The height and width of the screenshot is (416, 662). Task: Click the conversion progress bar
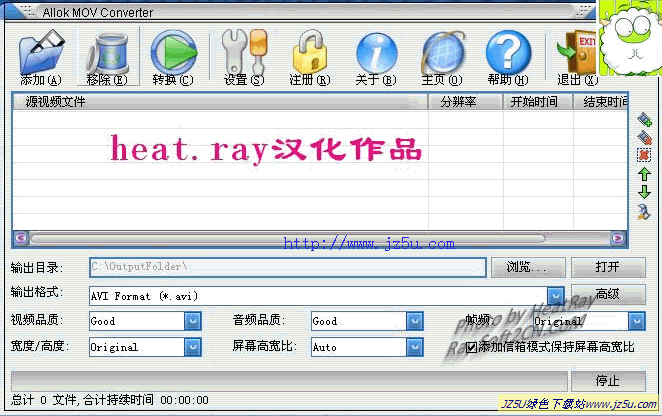(x=289, y=381)
